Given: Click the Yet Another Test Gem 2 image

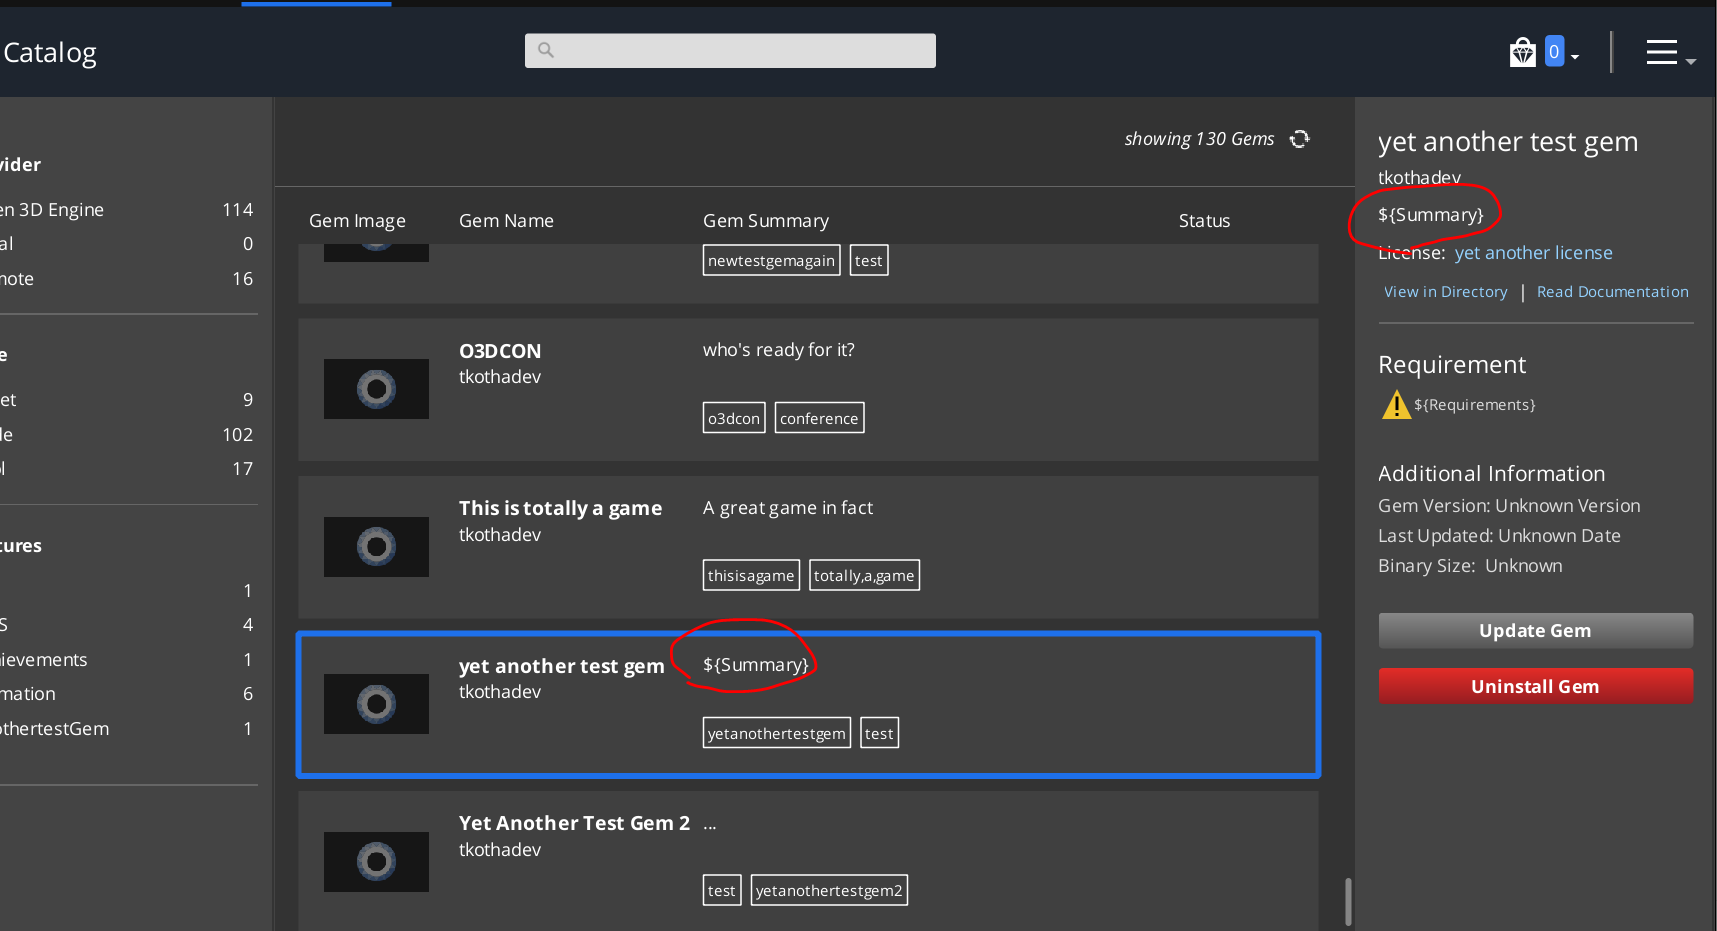Looking at the screenshot, I should [376, 861].
